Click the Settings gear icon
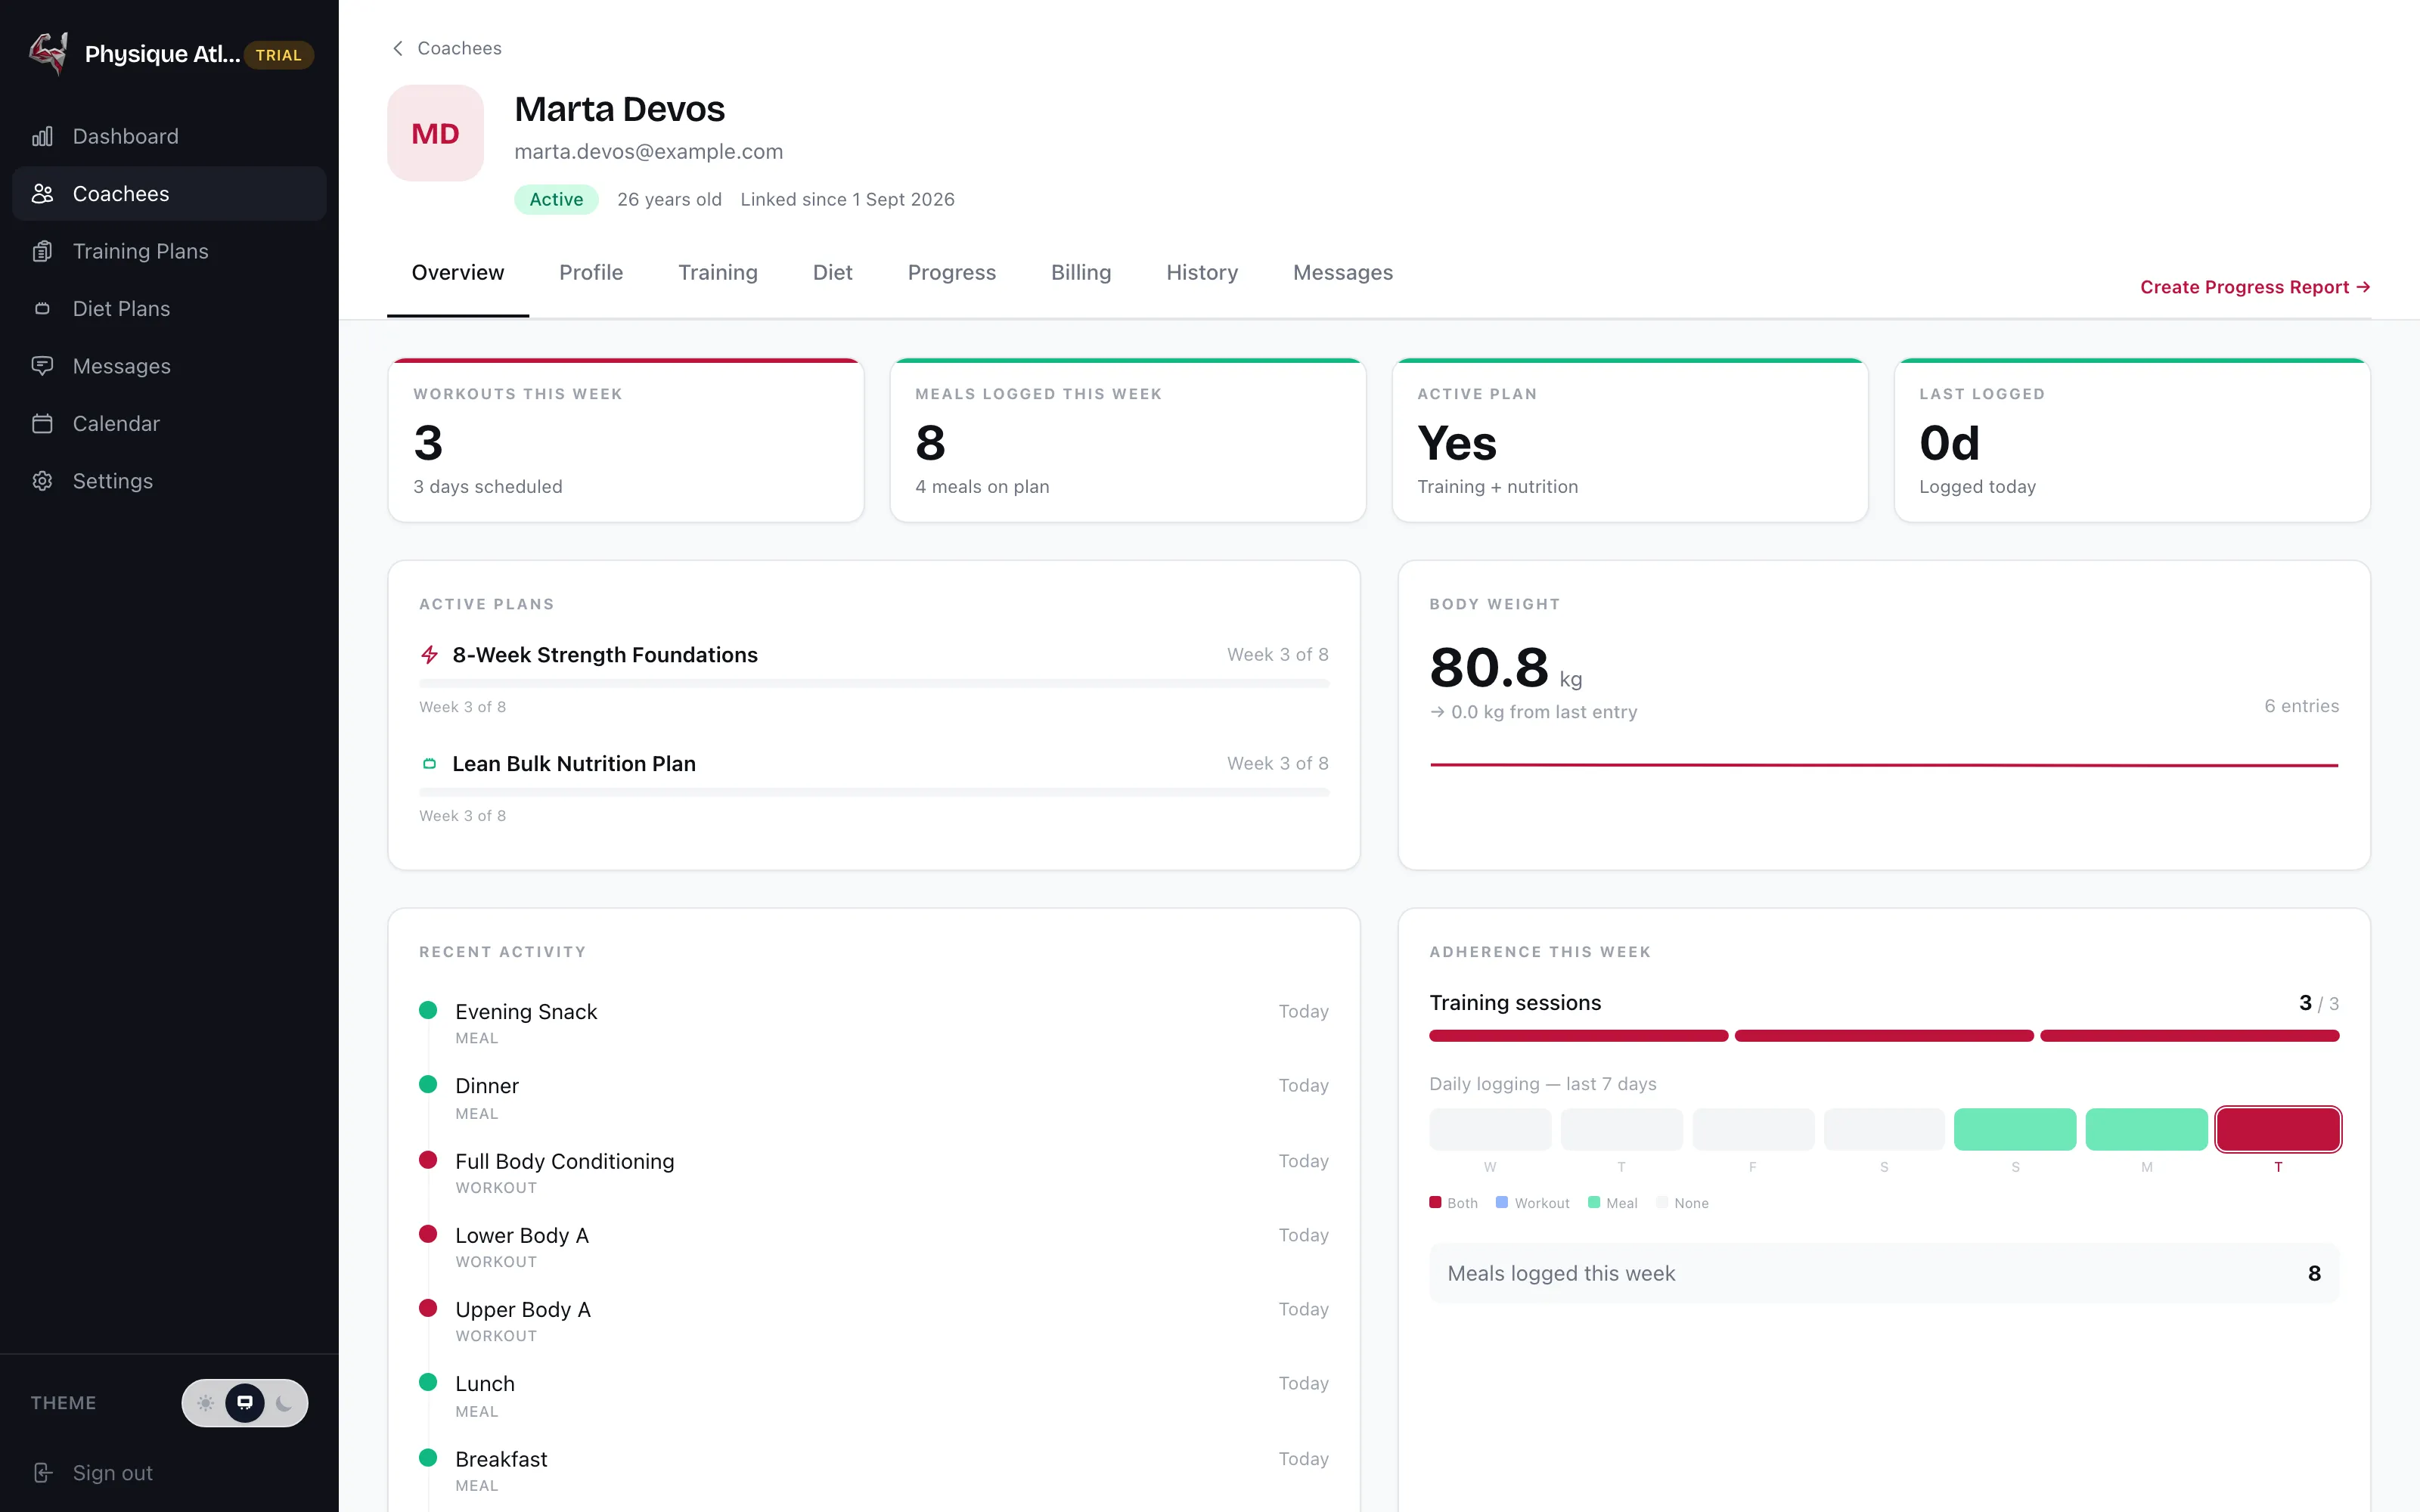Screen dimensions: 2420x1512 coord(42,481)
